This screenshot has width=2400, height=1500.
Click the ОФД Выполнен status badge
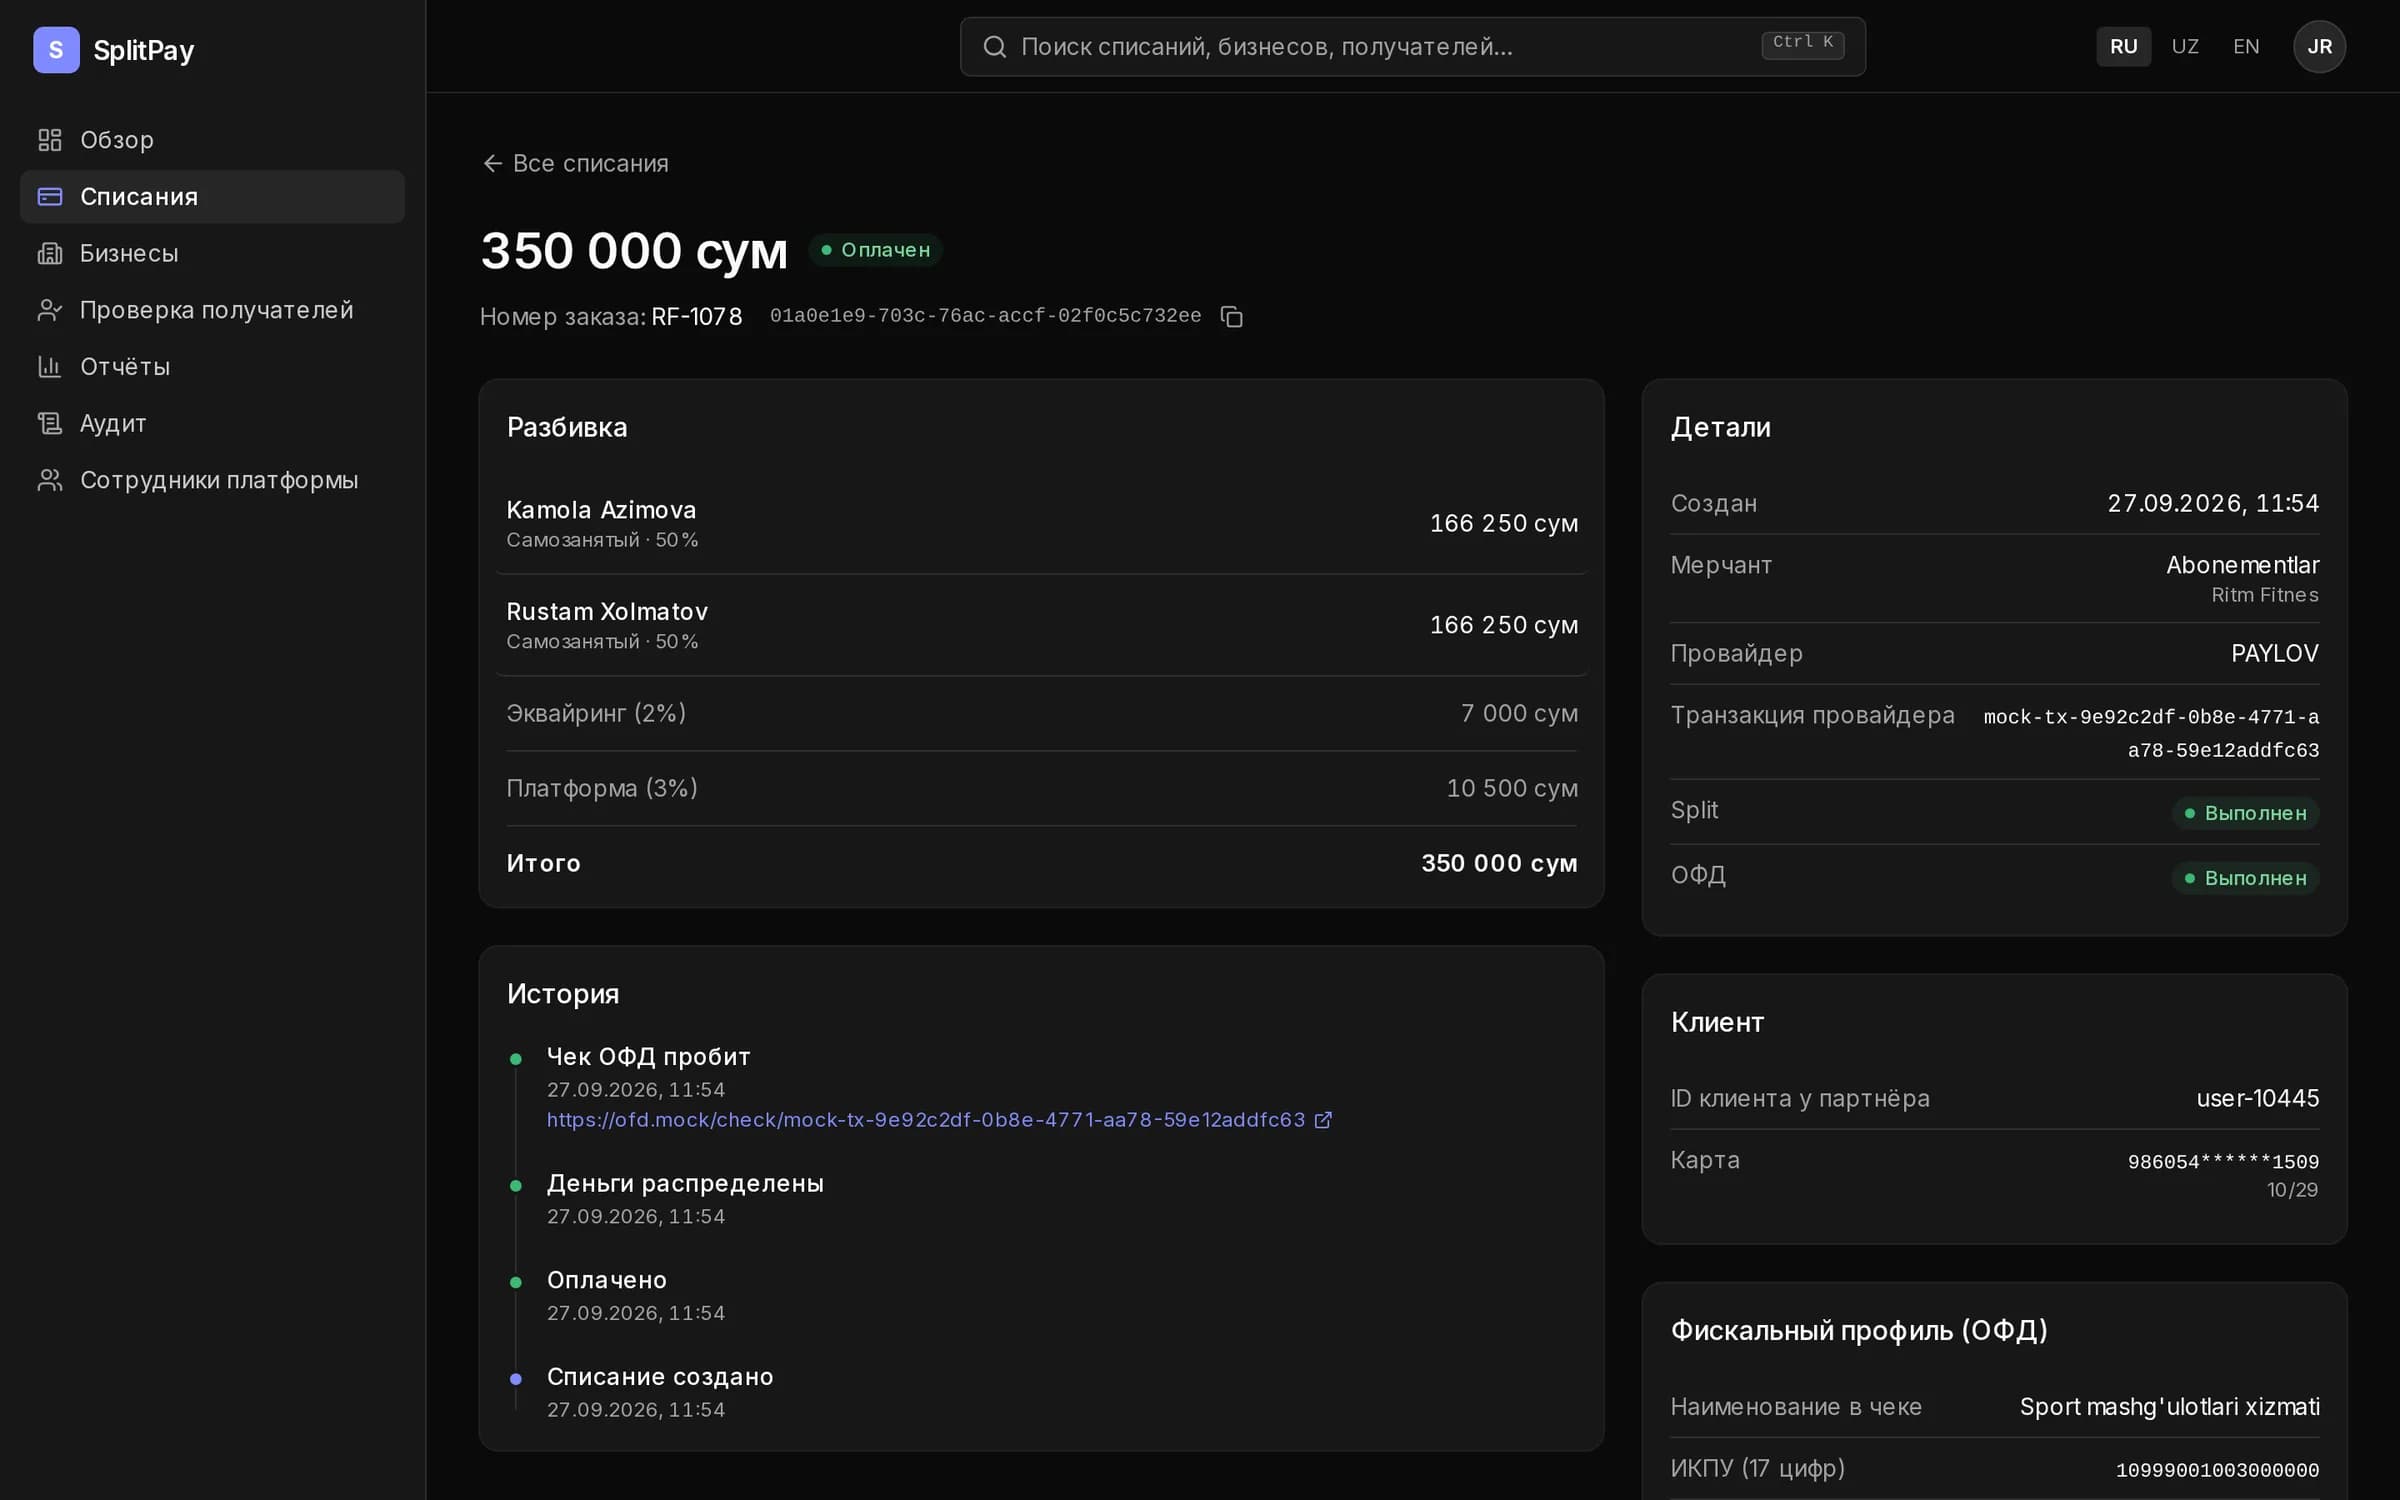pyautogui.click(x=2245, y=878)
